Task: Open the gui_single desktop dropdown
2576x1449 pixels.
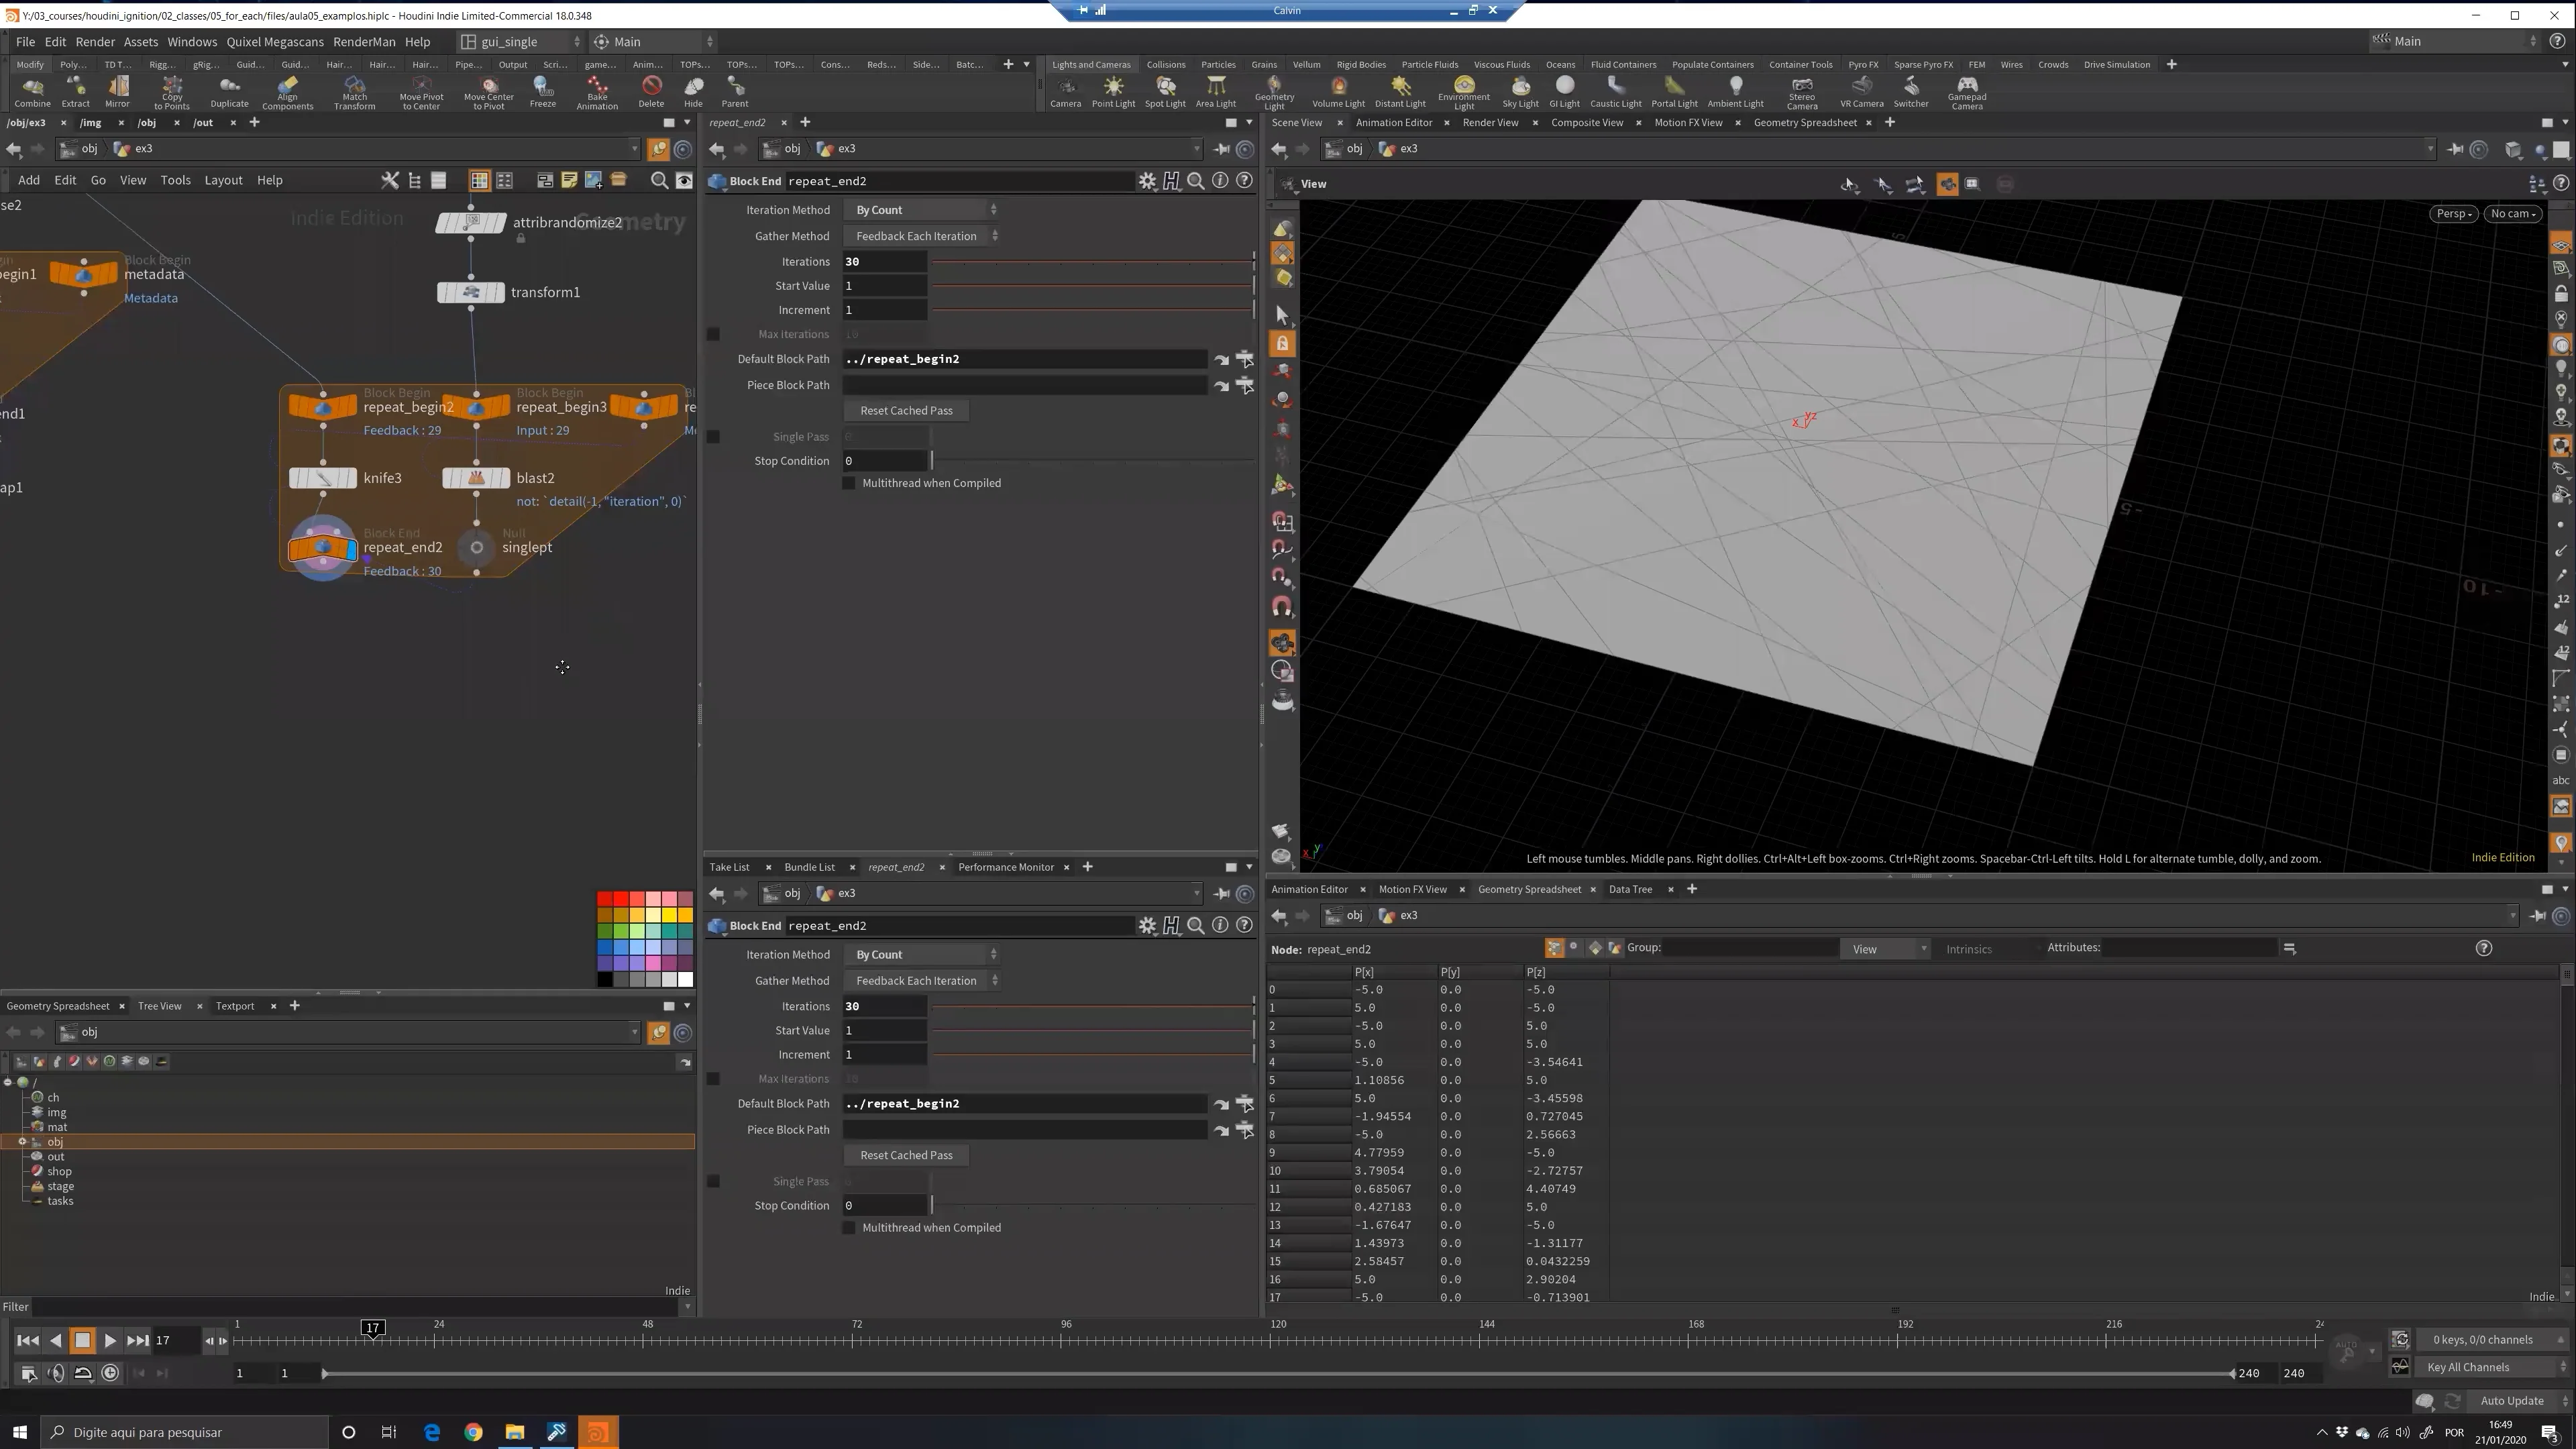Action: tap(520, 41)
